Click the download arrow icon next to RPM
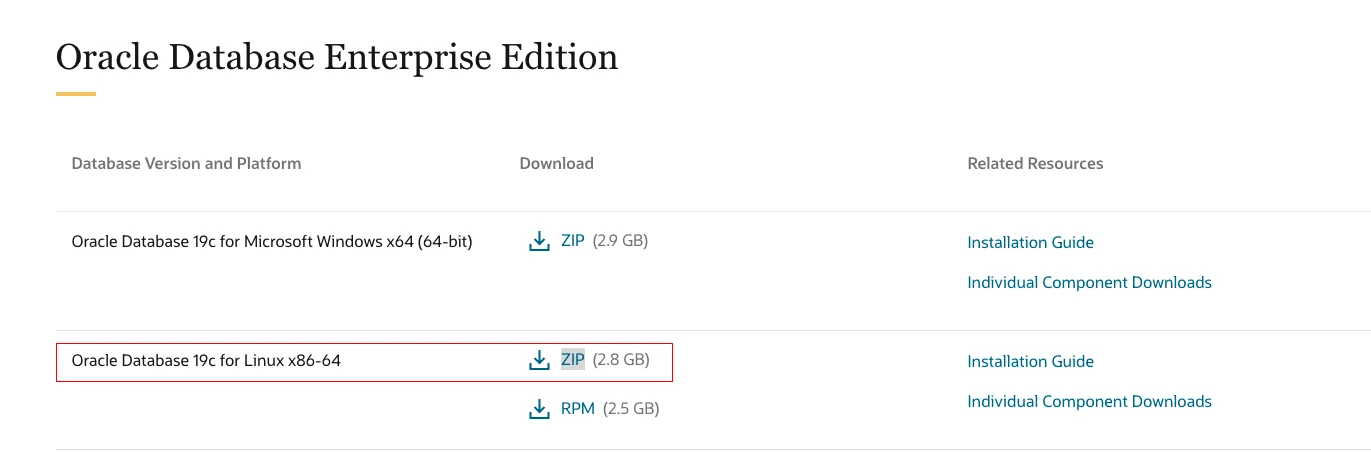Viewport: 1371px width, 452px height. 539,408
